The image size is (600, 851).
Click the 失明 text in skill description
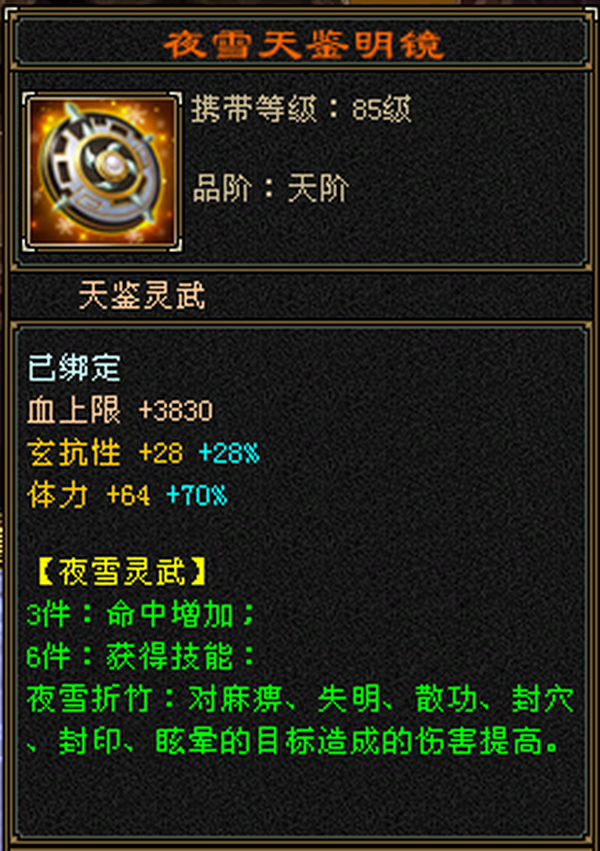(349, 698)
